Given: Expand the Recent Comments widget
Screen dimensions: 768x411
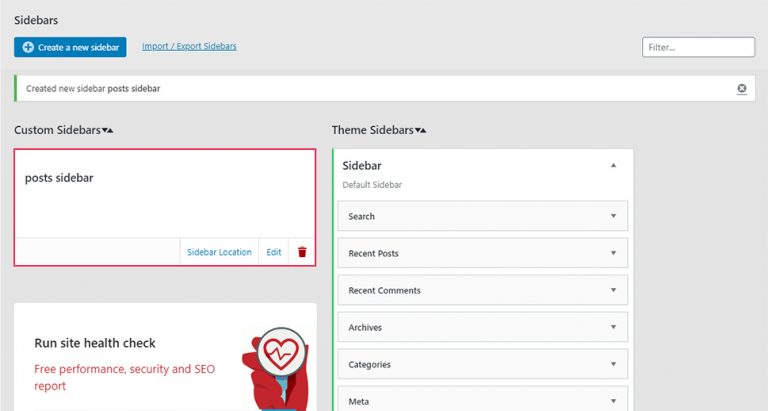Looking at the screenshot, I should click(613, 290).
